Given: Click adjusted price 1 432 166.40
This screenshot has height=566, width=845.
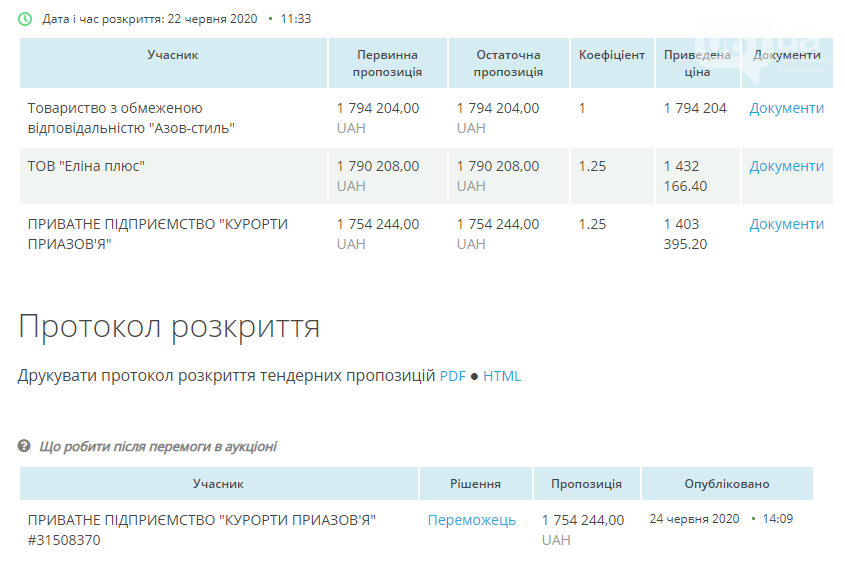Looking at the screenshot, I should pos(685,176).
